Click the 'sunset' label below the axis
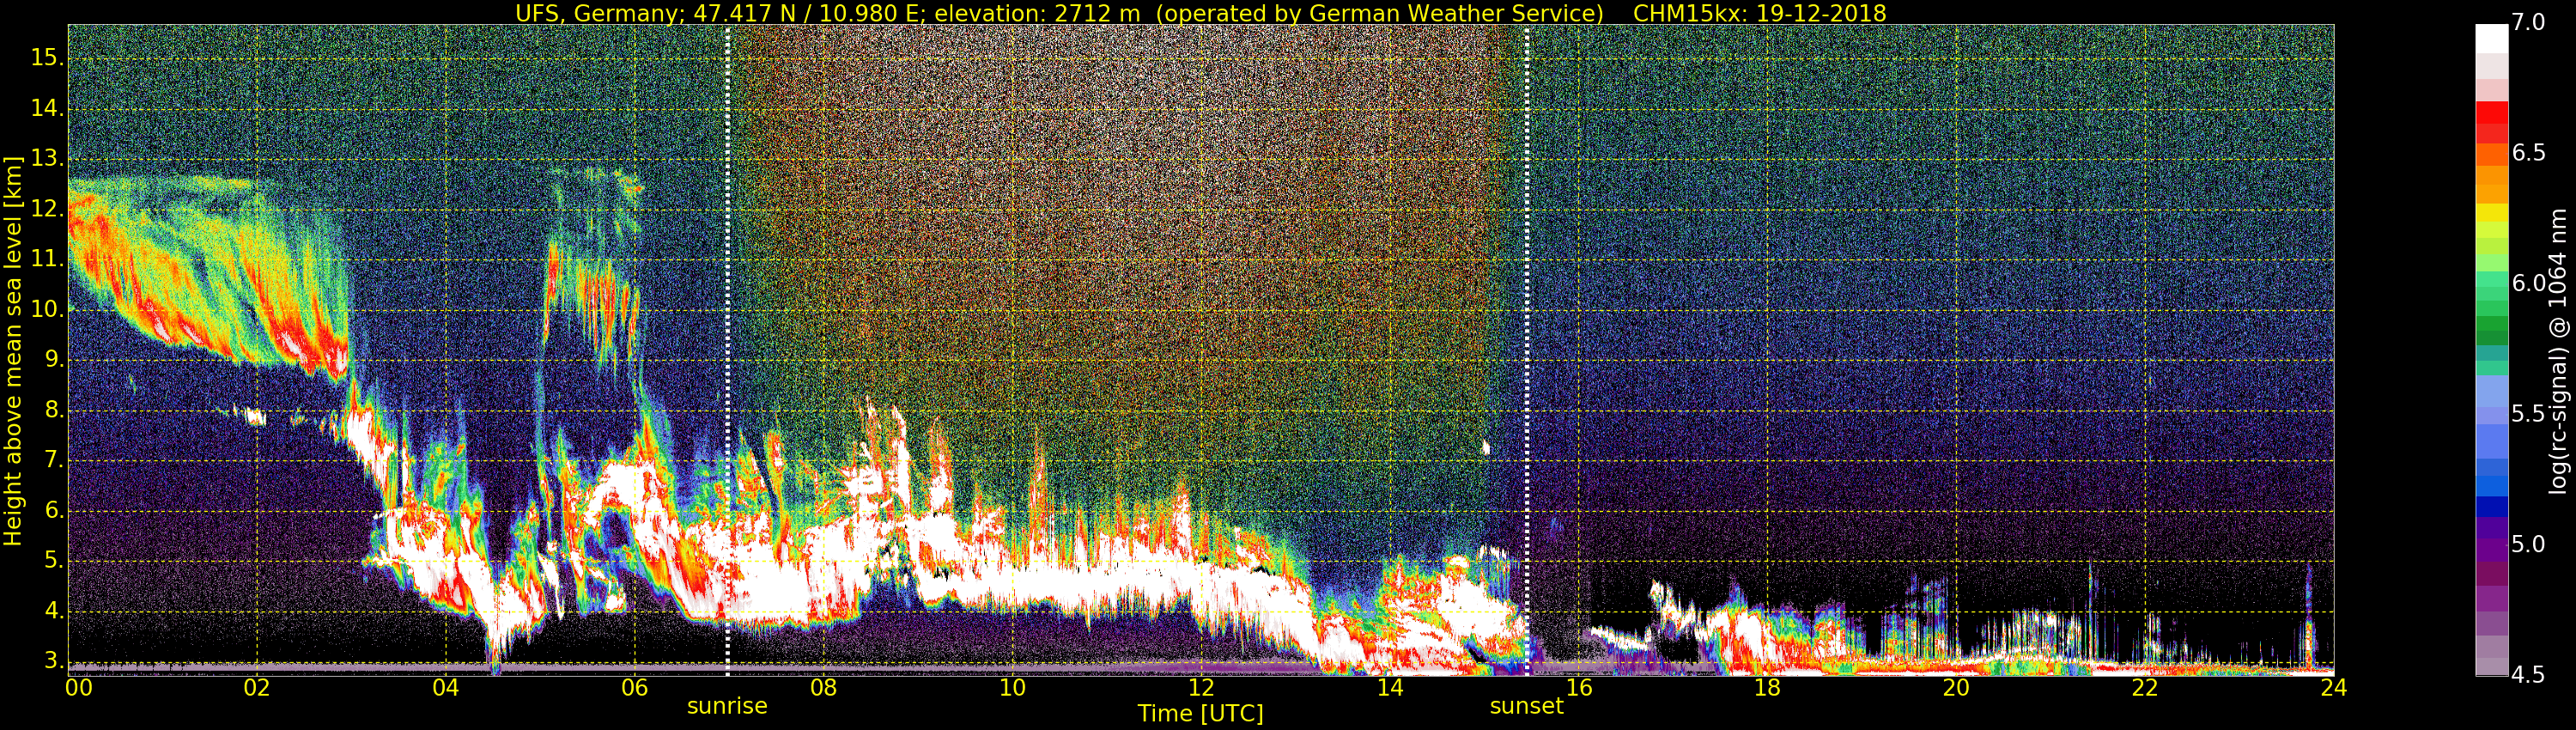The height and width of the screenshot is (730, 2576). pos(1526,706)
